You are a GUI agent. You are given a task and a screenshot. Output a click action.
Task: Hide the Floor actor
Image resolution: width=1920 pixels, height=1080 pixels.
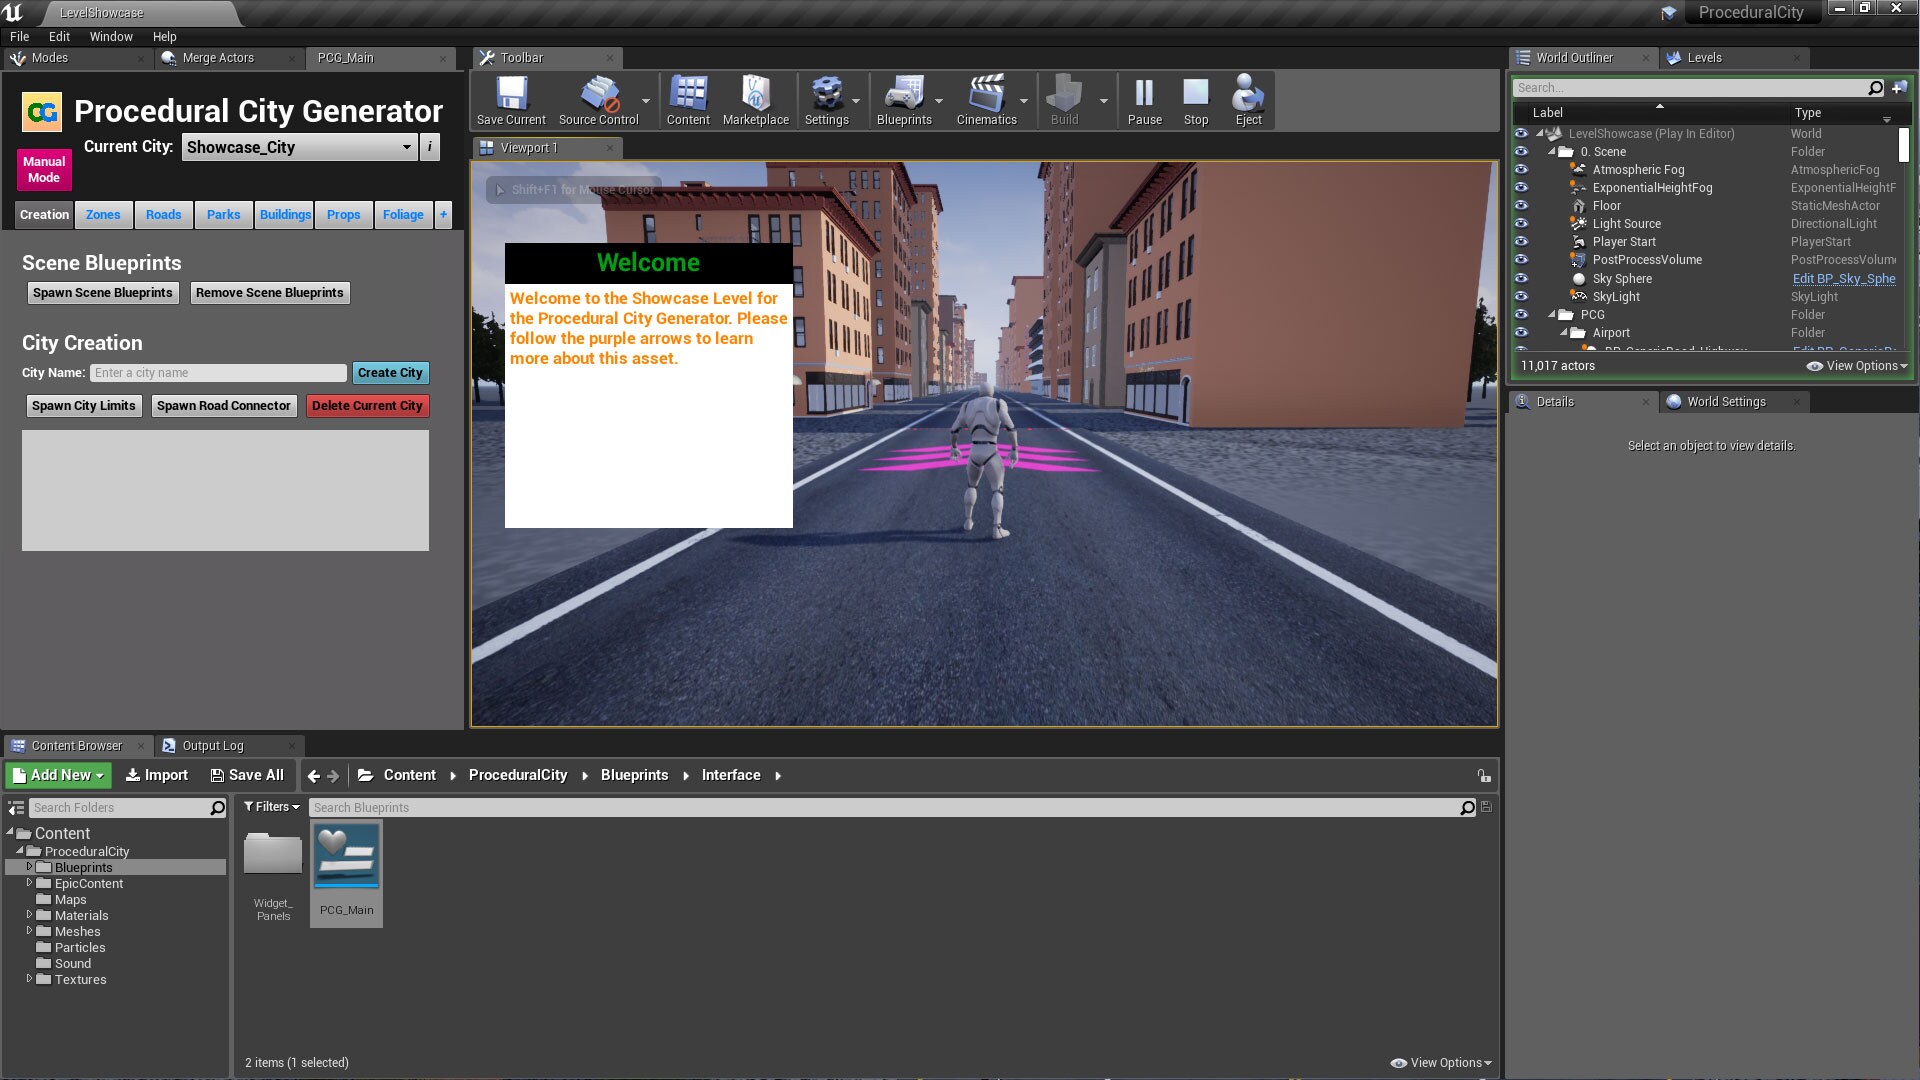[1521, 206]
